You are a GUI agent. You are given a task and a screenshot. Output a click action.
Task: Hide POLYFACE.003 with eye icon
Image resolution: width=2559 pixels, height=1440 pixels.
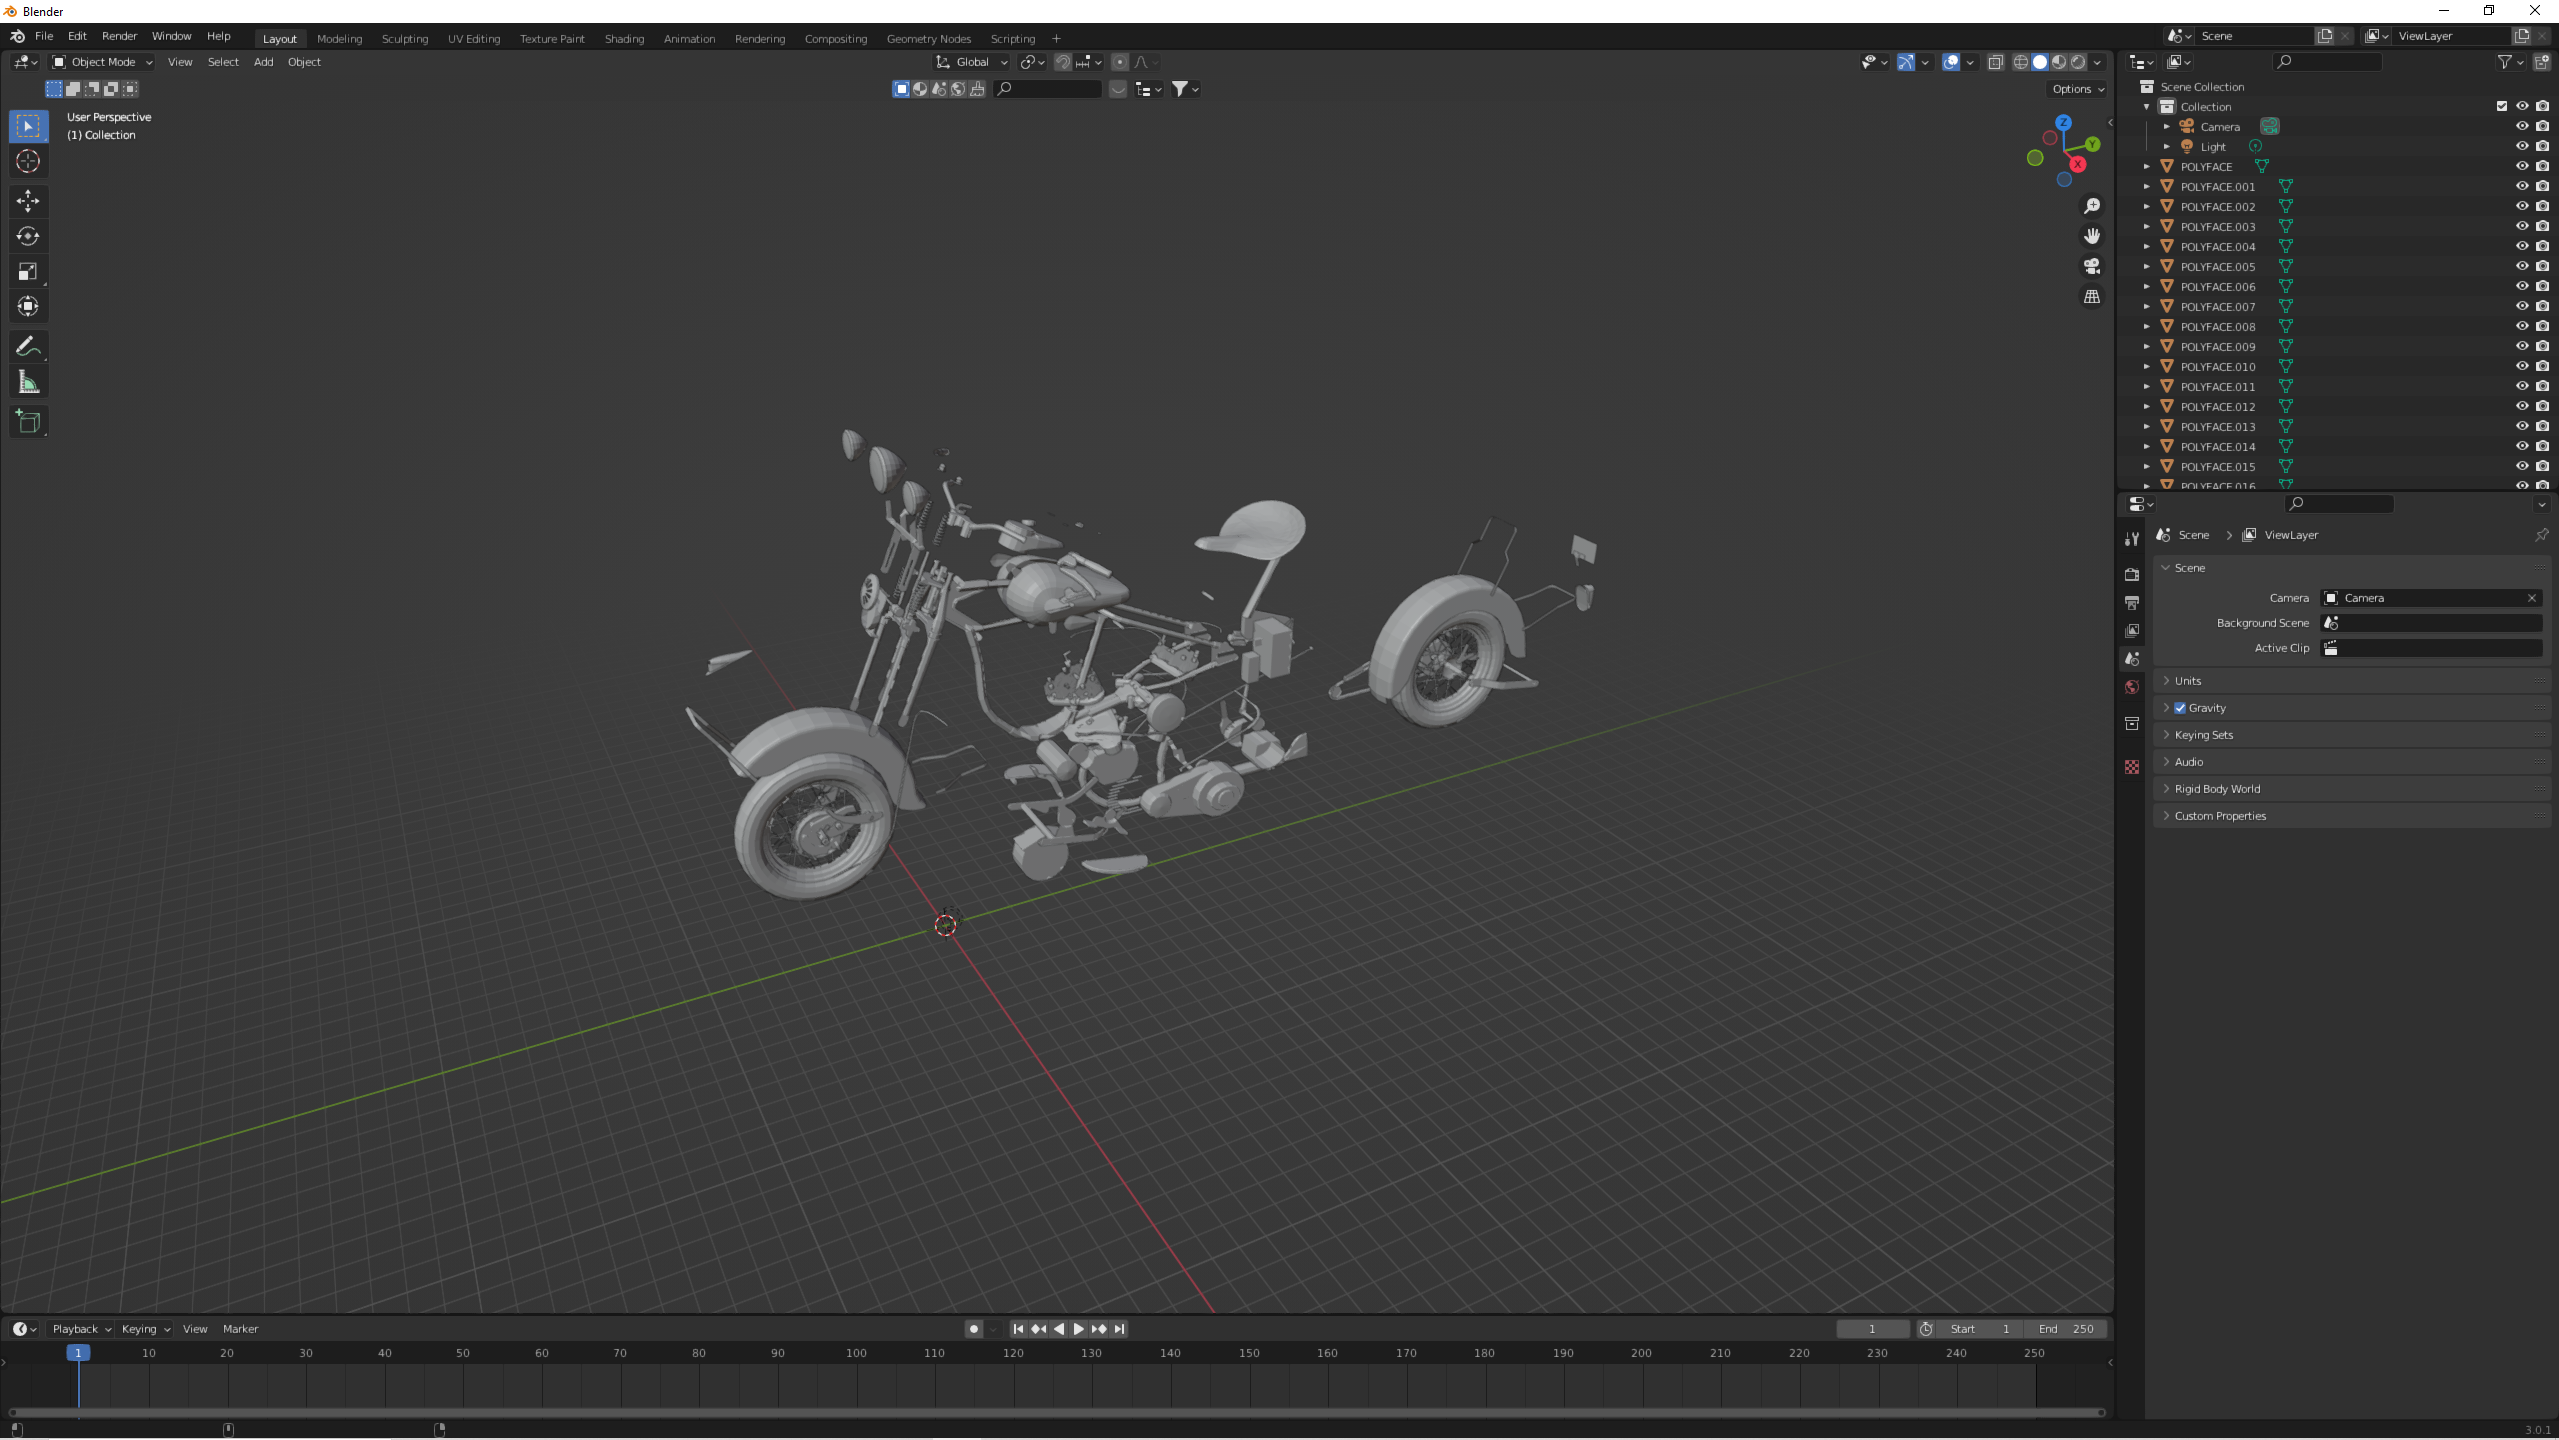[x=2521, y=227]
